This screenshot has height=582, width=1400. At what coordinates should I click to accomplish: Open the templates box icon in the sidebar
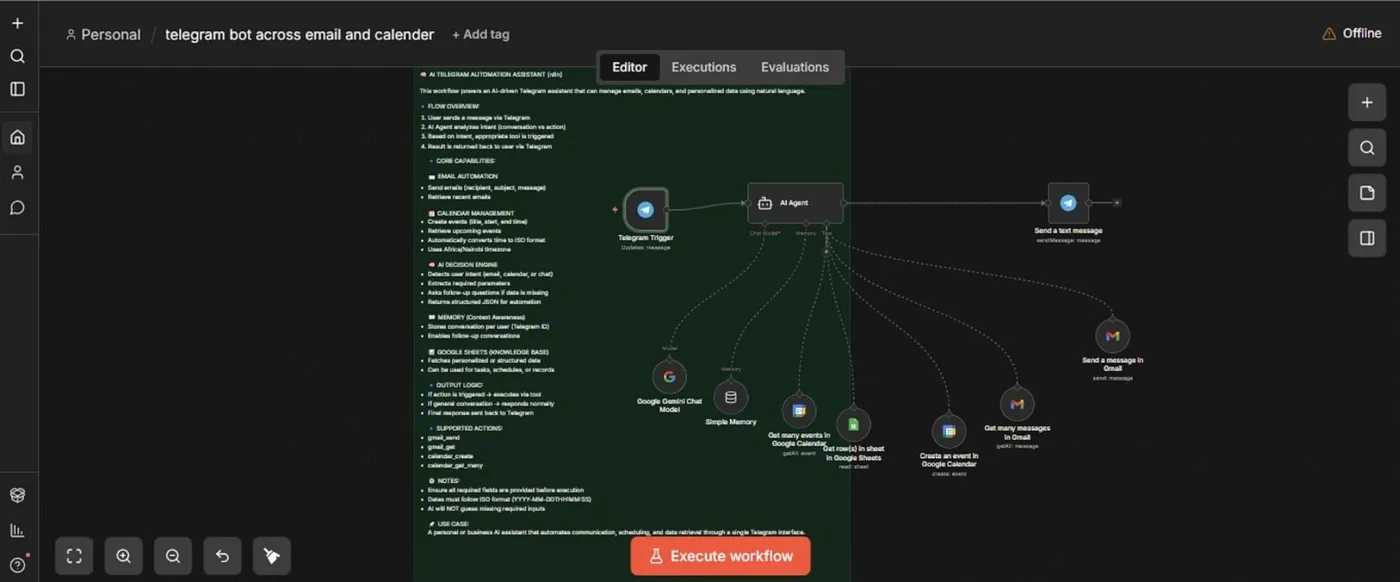click(17, 495)
